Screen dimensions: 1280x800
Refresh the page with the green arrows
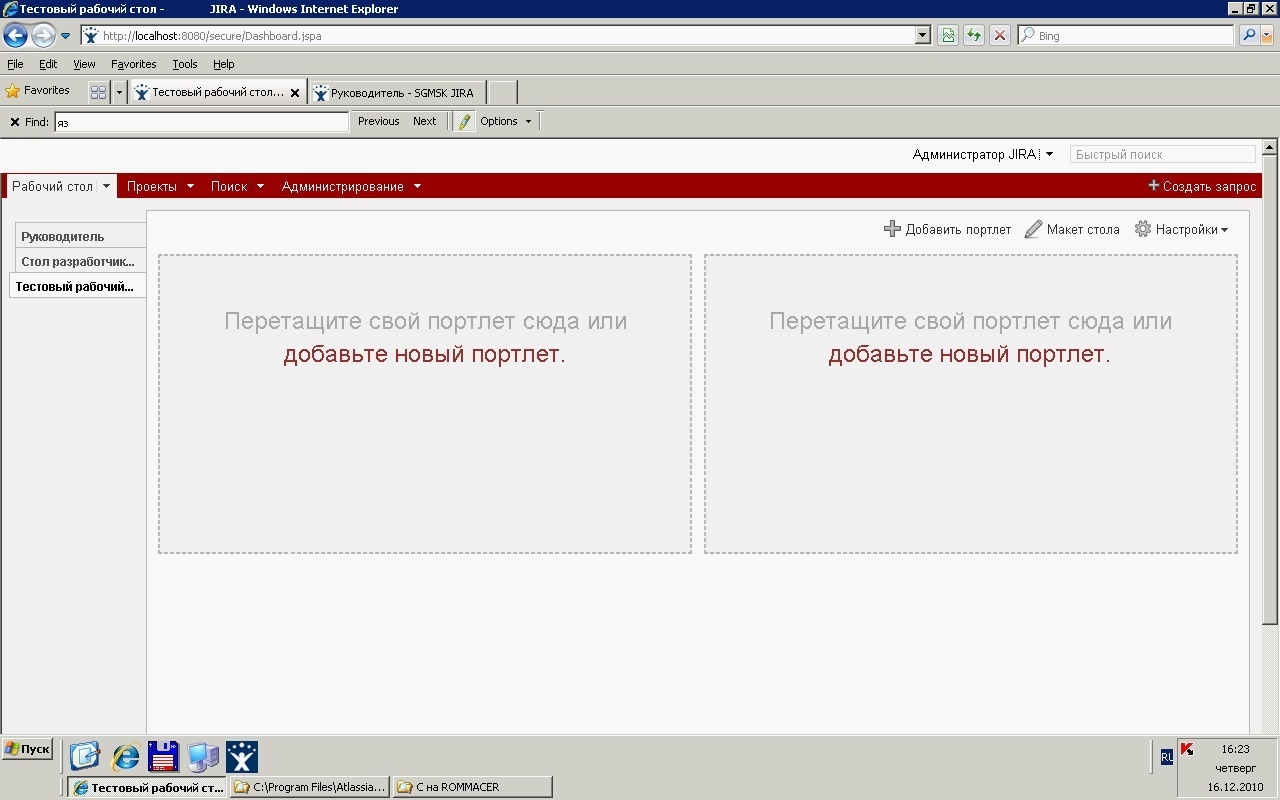pos(973,36)
